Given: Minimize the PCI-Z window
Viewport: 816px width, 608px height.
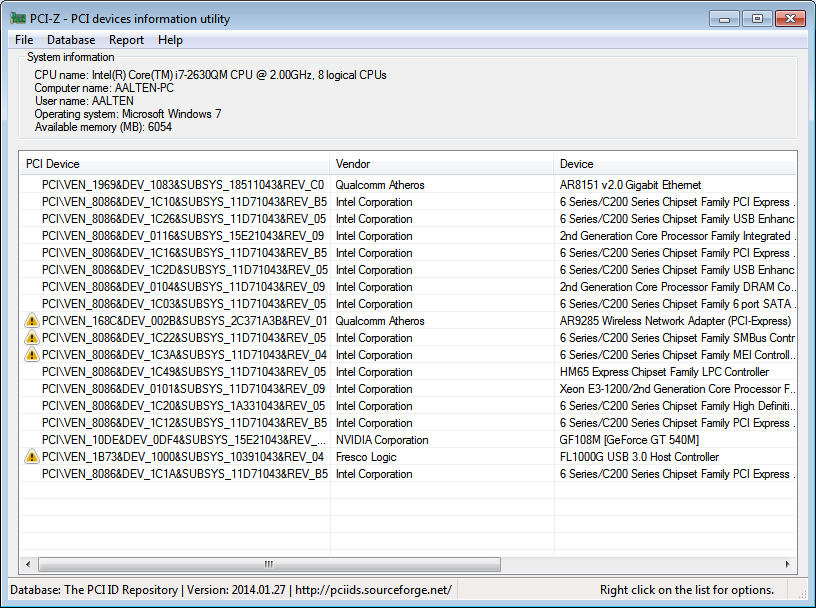Looking at the screenshot, I should click(x=724, y=19).
